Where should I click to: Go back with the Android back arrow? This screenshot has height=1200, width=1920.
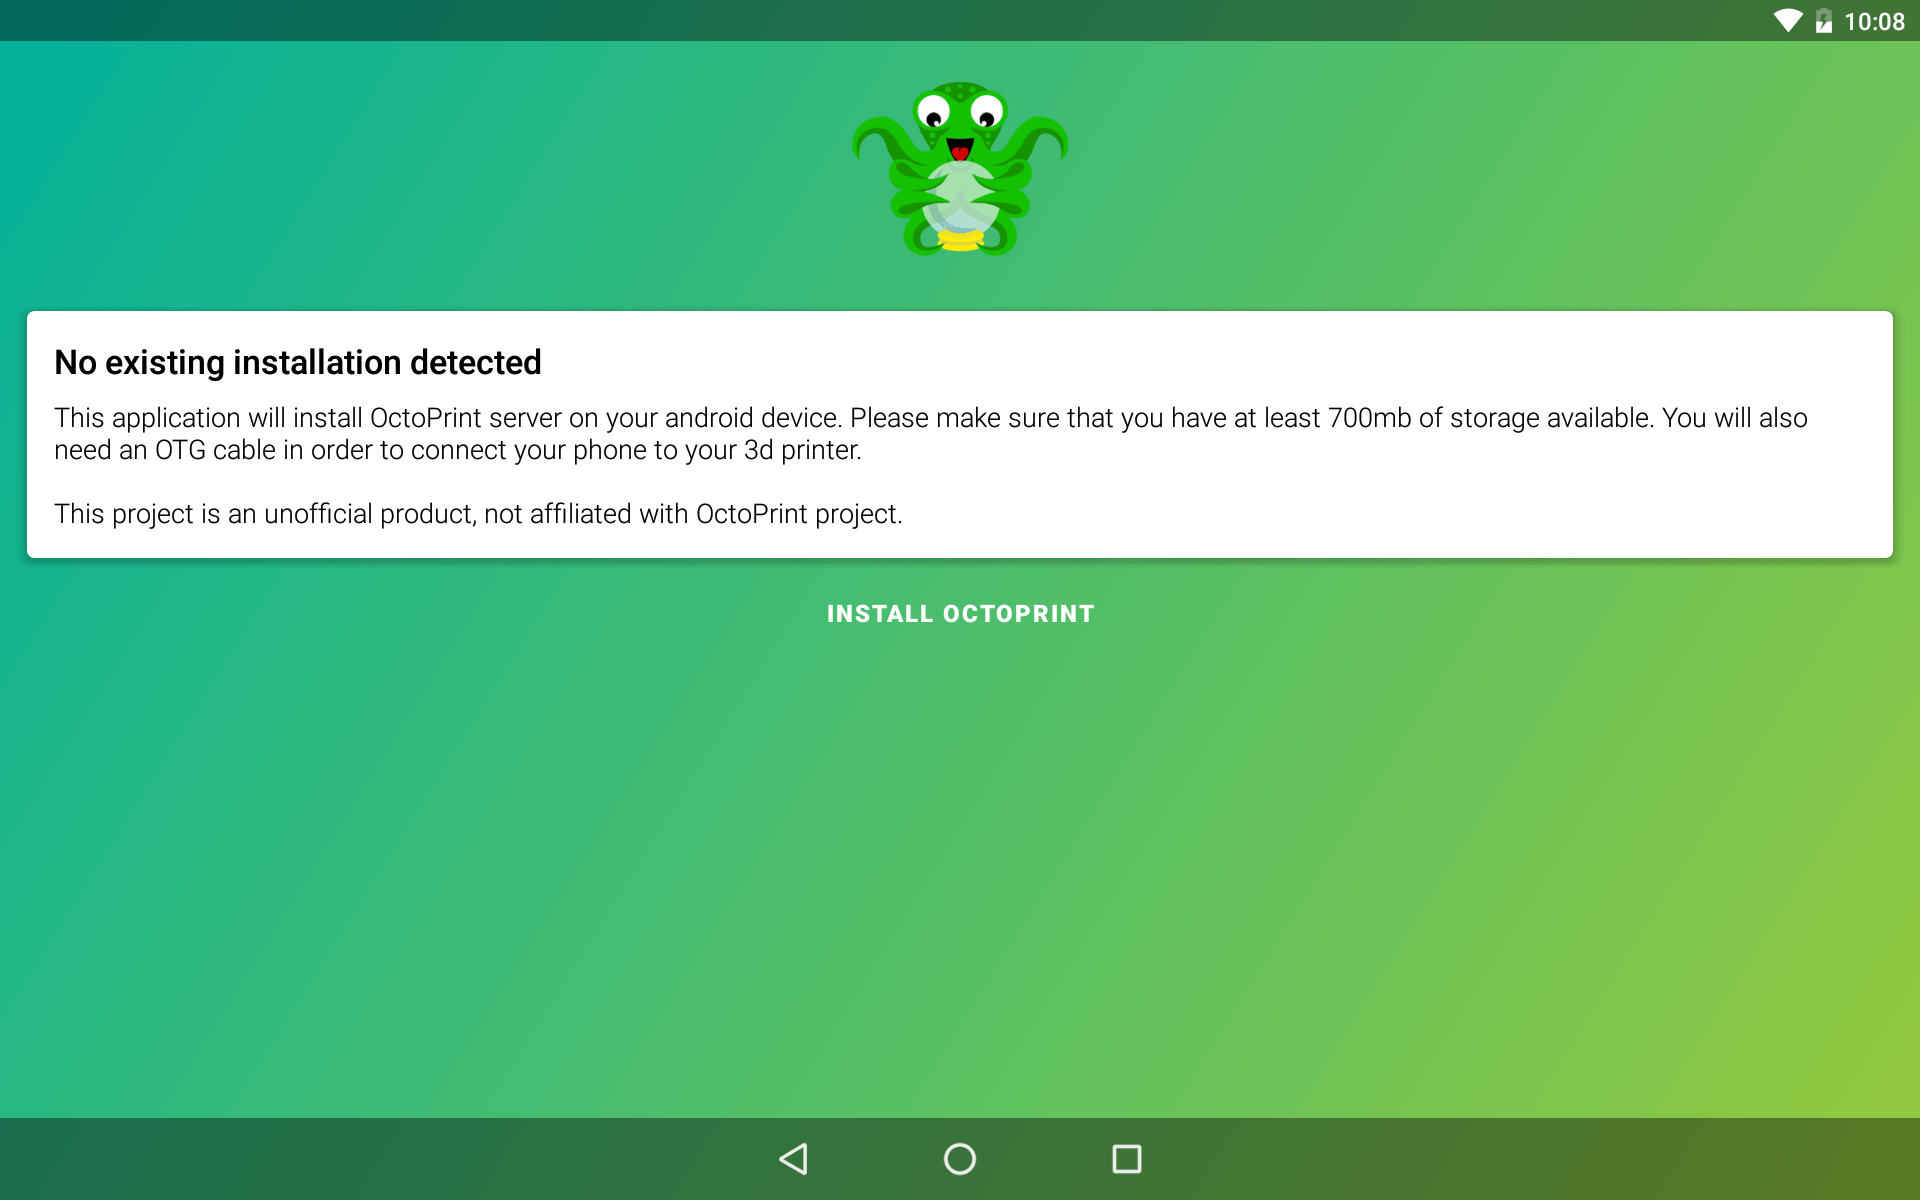[x=793, y=1159]
